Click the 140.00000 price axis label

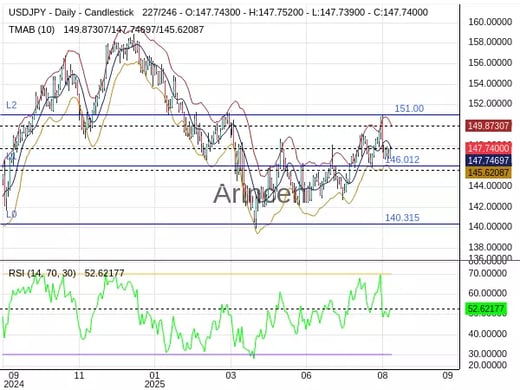(x=490, y=226)
